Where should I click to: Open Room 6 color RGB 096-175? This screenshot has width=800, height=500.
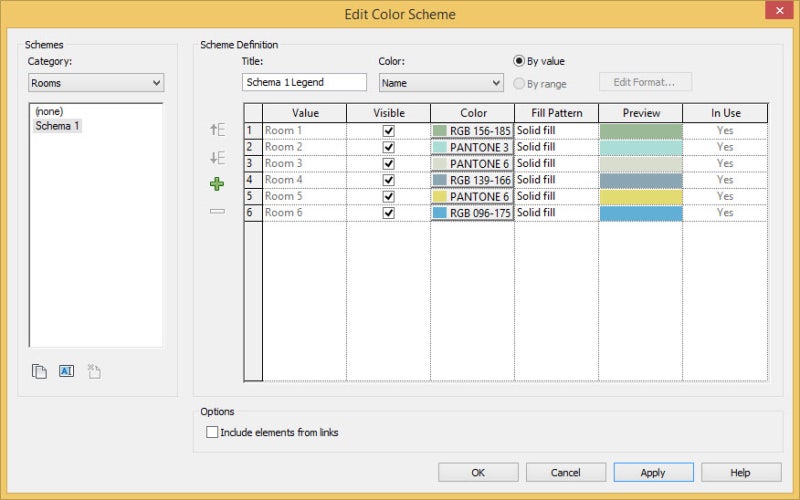coord(472,213)
